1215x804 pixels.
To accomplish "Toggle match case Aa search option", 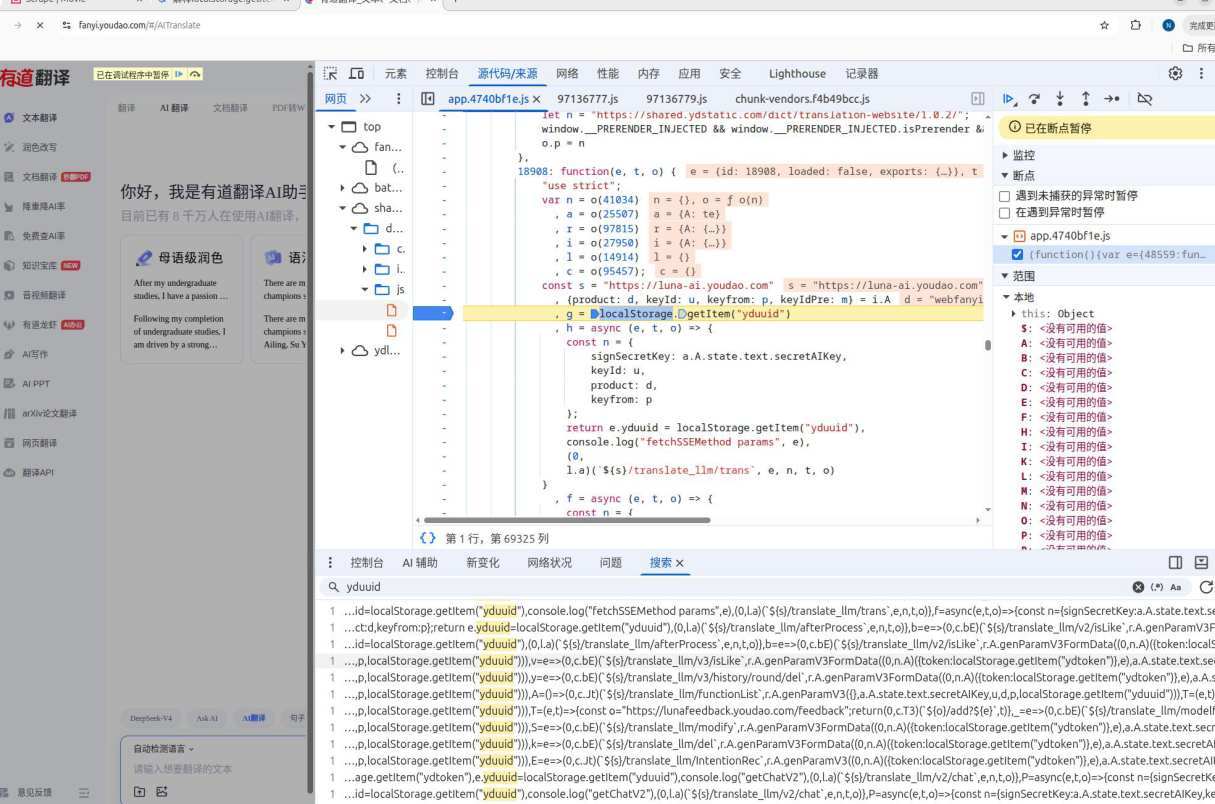I will tap(1175, 587).
